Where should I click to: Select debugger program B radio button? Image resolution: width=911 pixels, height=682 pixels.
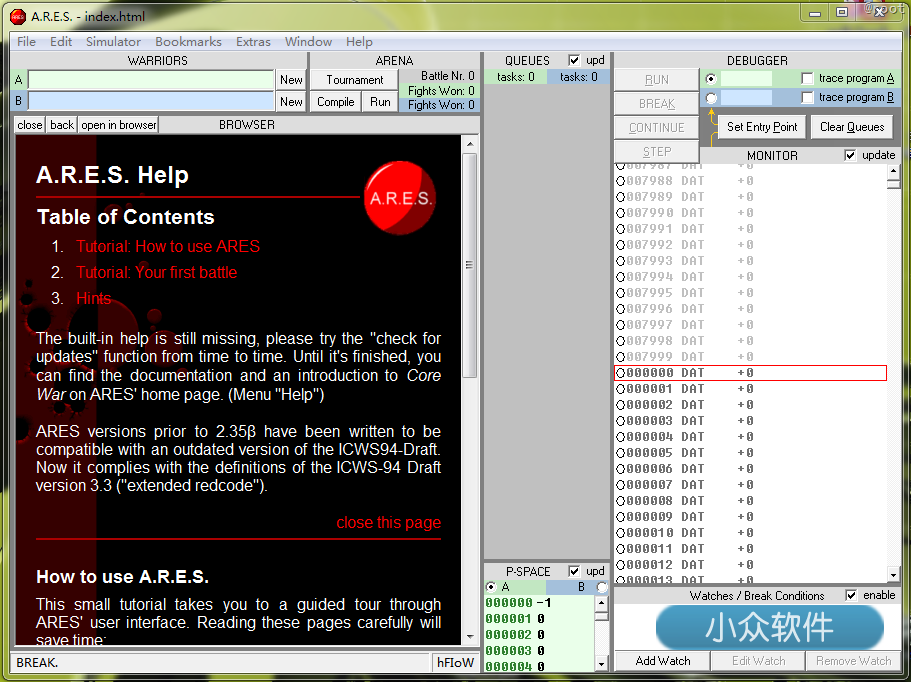[711, 98]
